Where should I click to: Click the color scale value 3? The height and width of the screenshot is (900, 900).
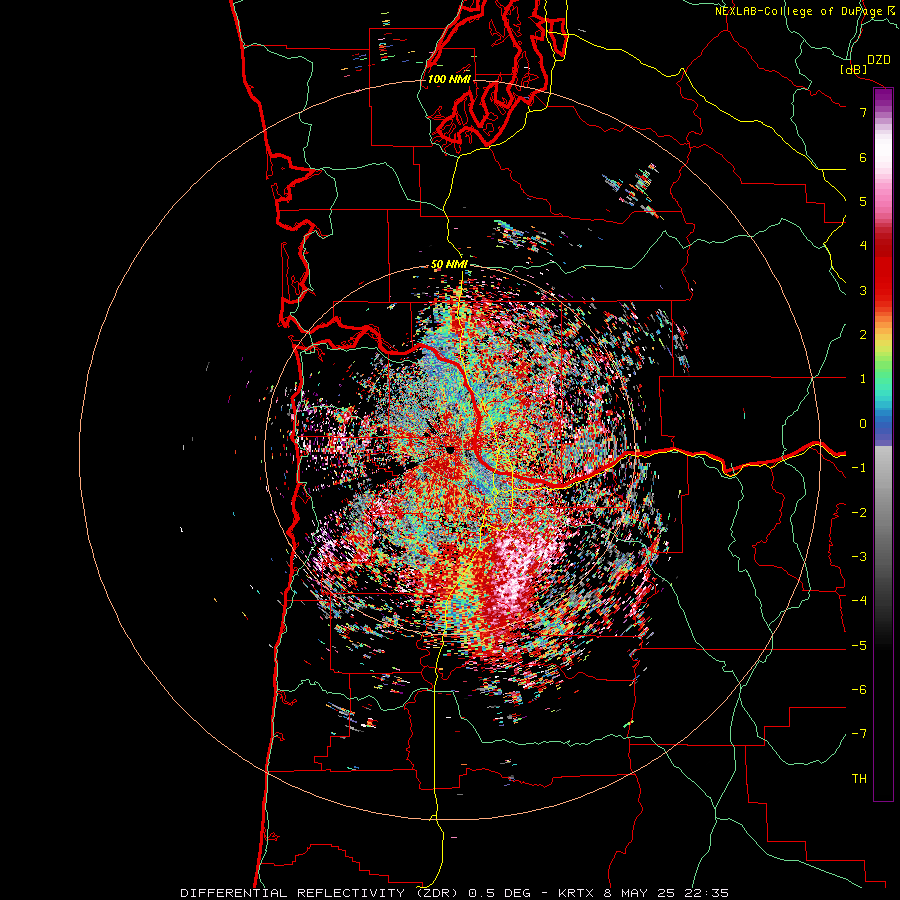point(863,290)
